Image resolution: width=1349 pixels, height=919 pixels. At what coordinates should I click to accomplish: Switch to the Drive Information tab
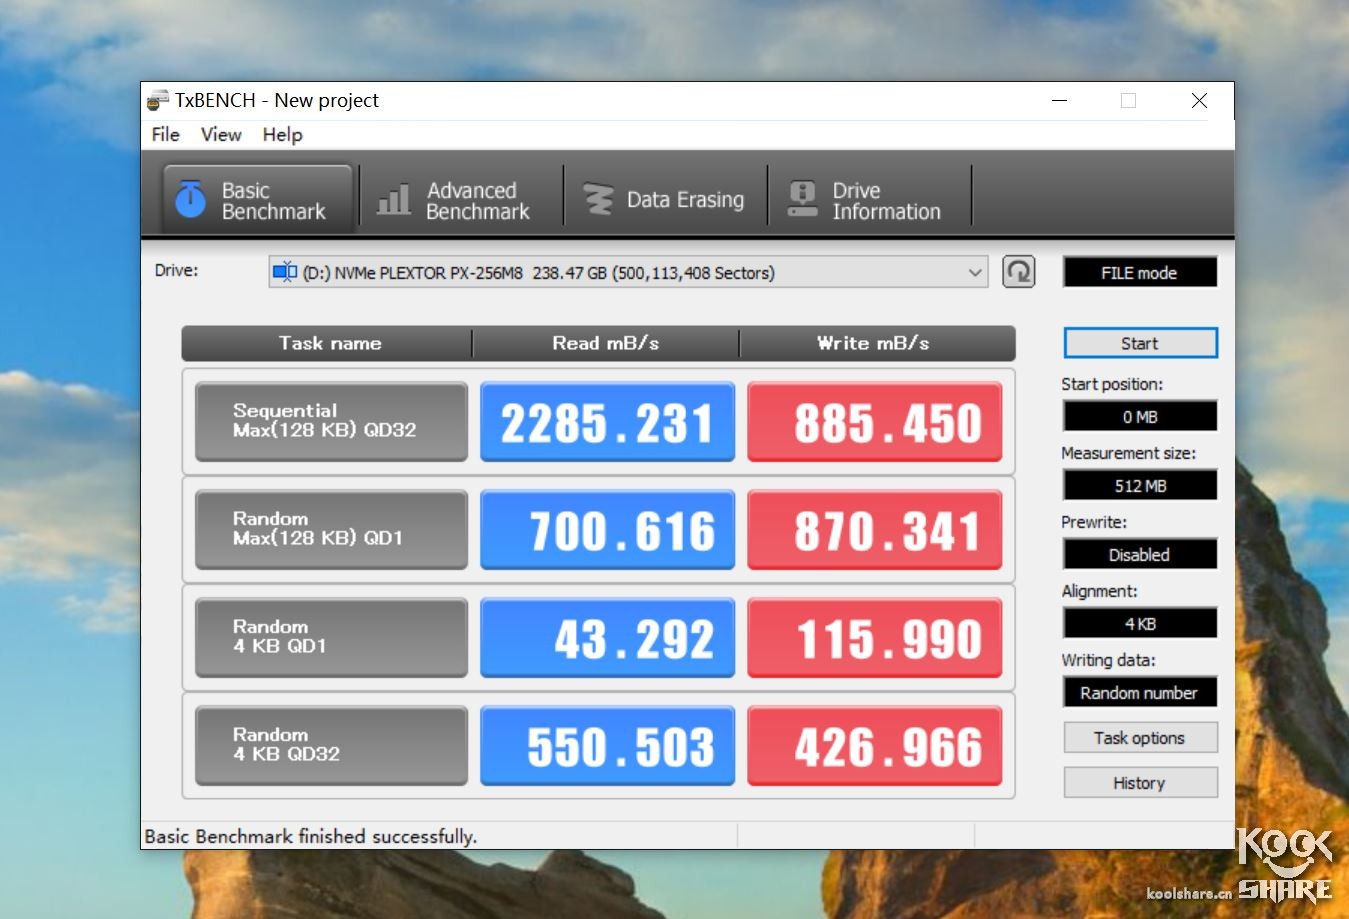869,199
